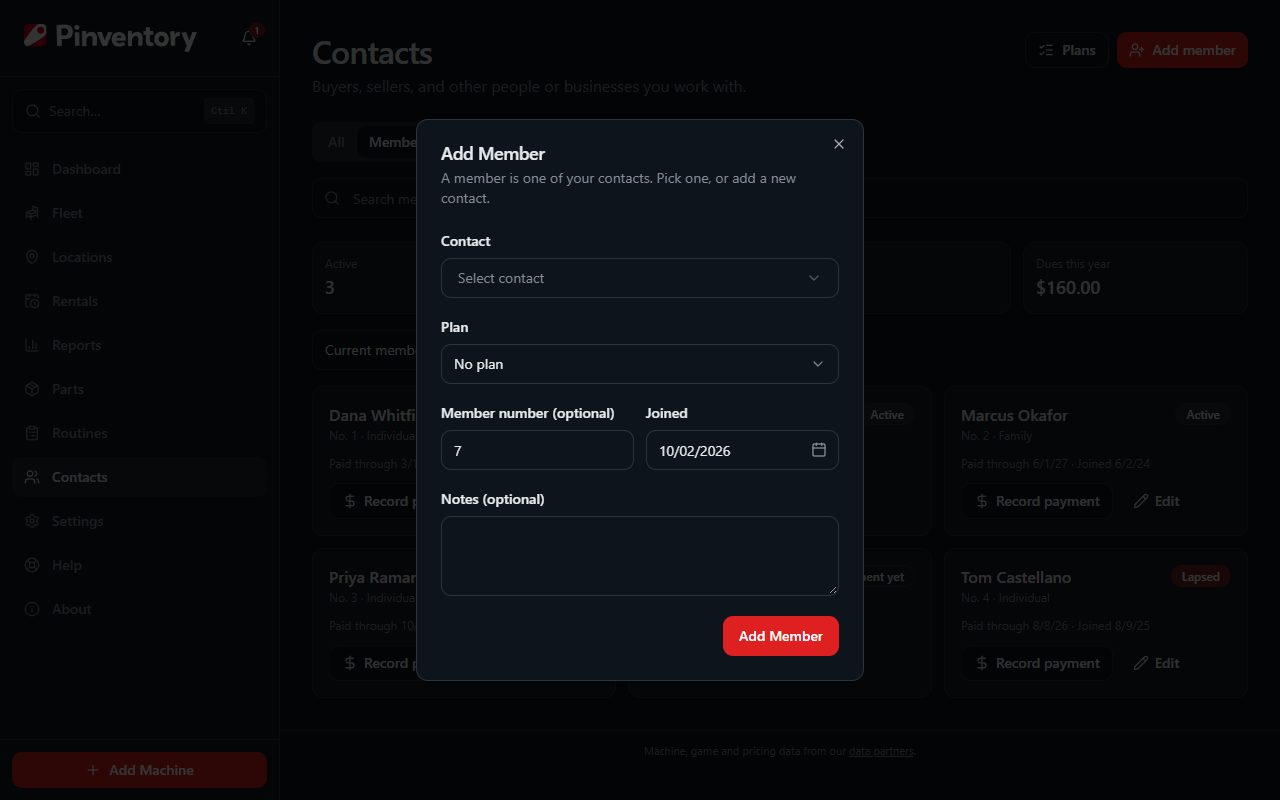Open the Select contact dropdown
The height and width of the screenshot is (800, 1280).
click(x=639, y=278)
